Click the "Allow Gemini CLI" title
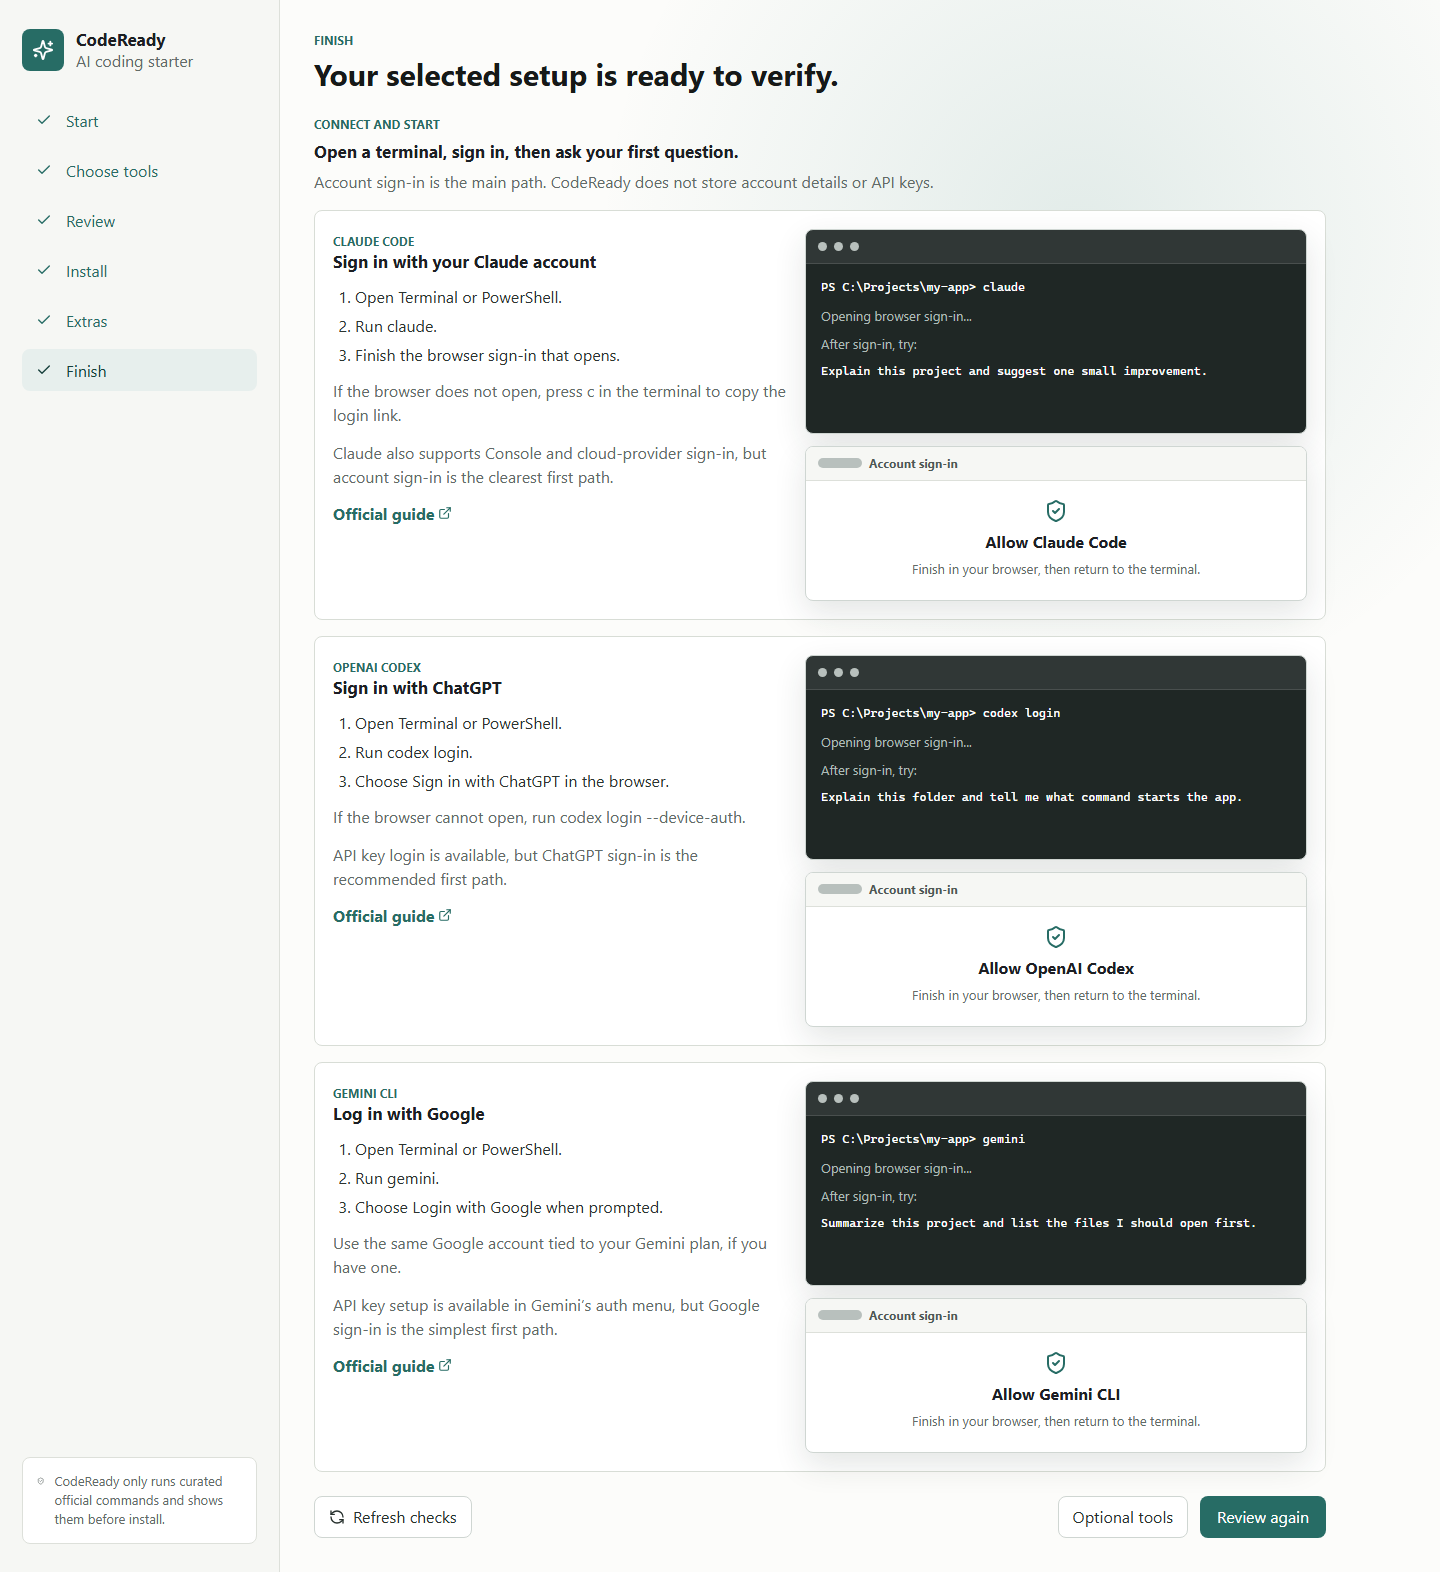 pyautogui.click(x=1056, y=1394)
